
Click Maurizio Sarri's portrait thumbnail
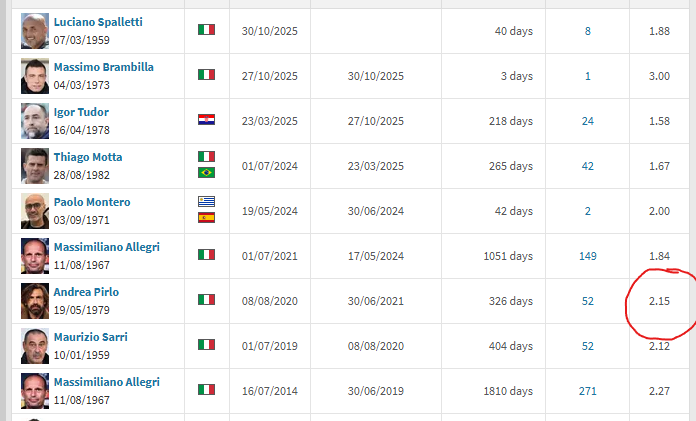pos(35,346)
